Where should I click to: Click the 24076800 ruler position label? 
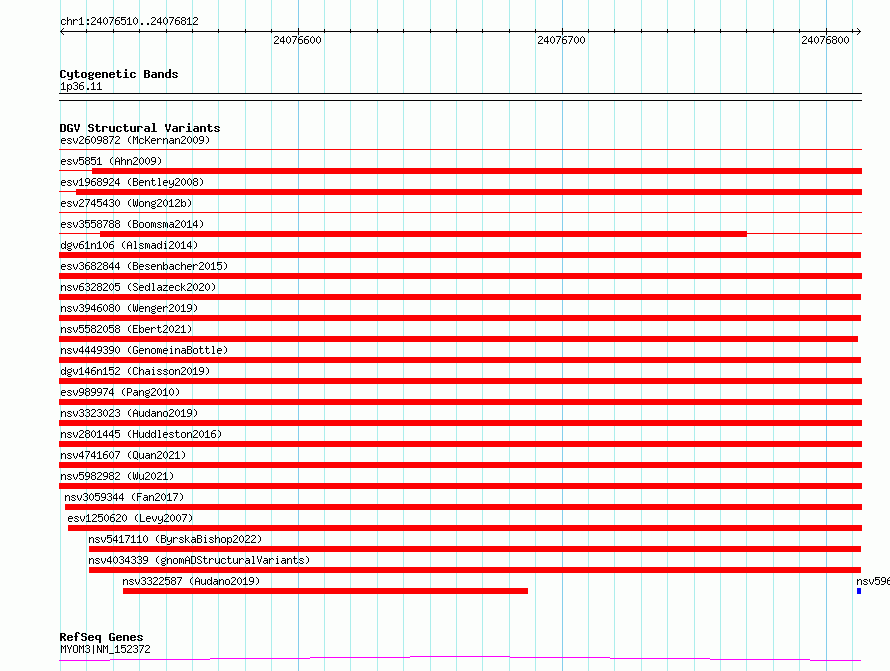click(825, 40)
